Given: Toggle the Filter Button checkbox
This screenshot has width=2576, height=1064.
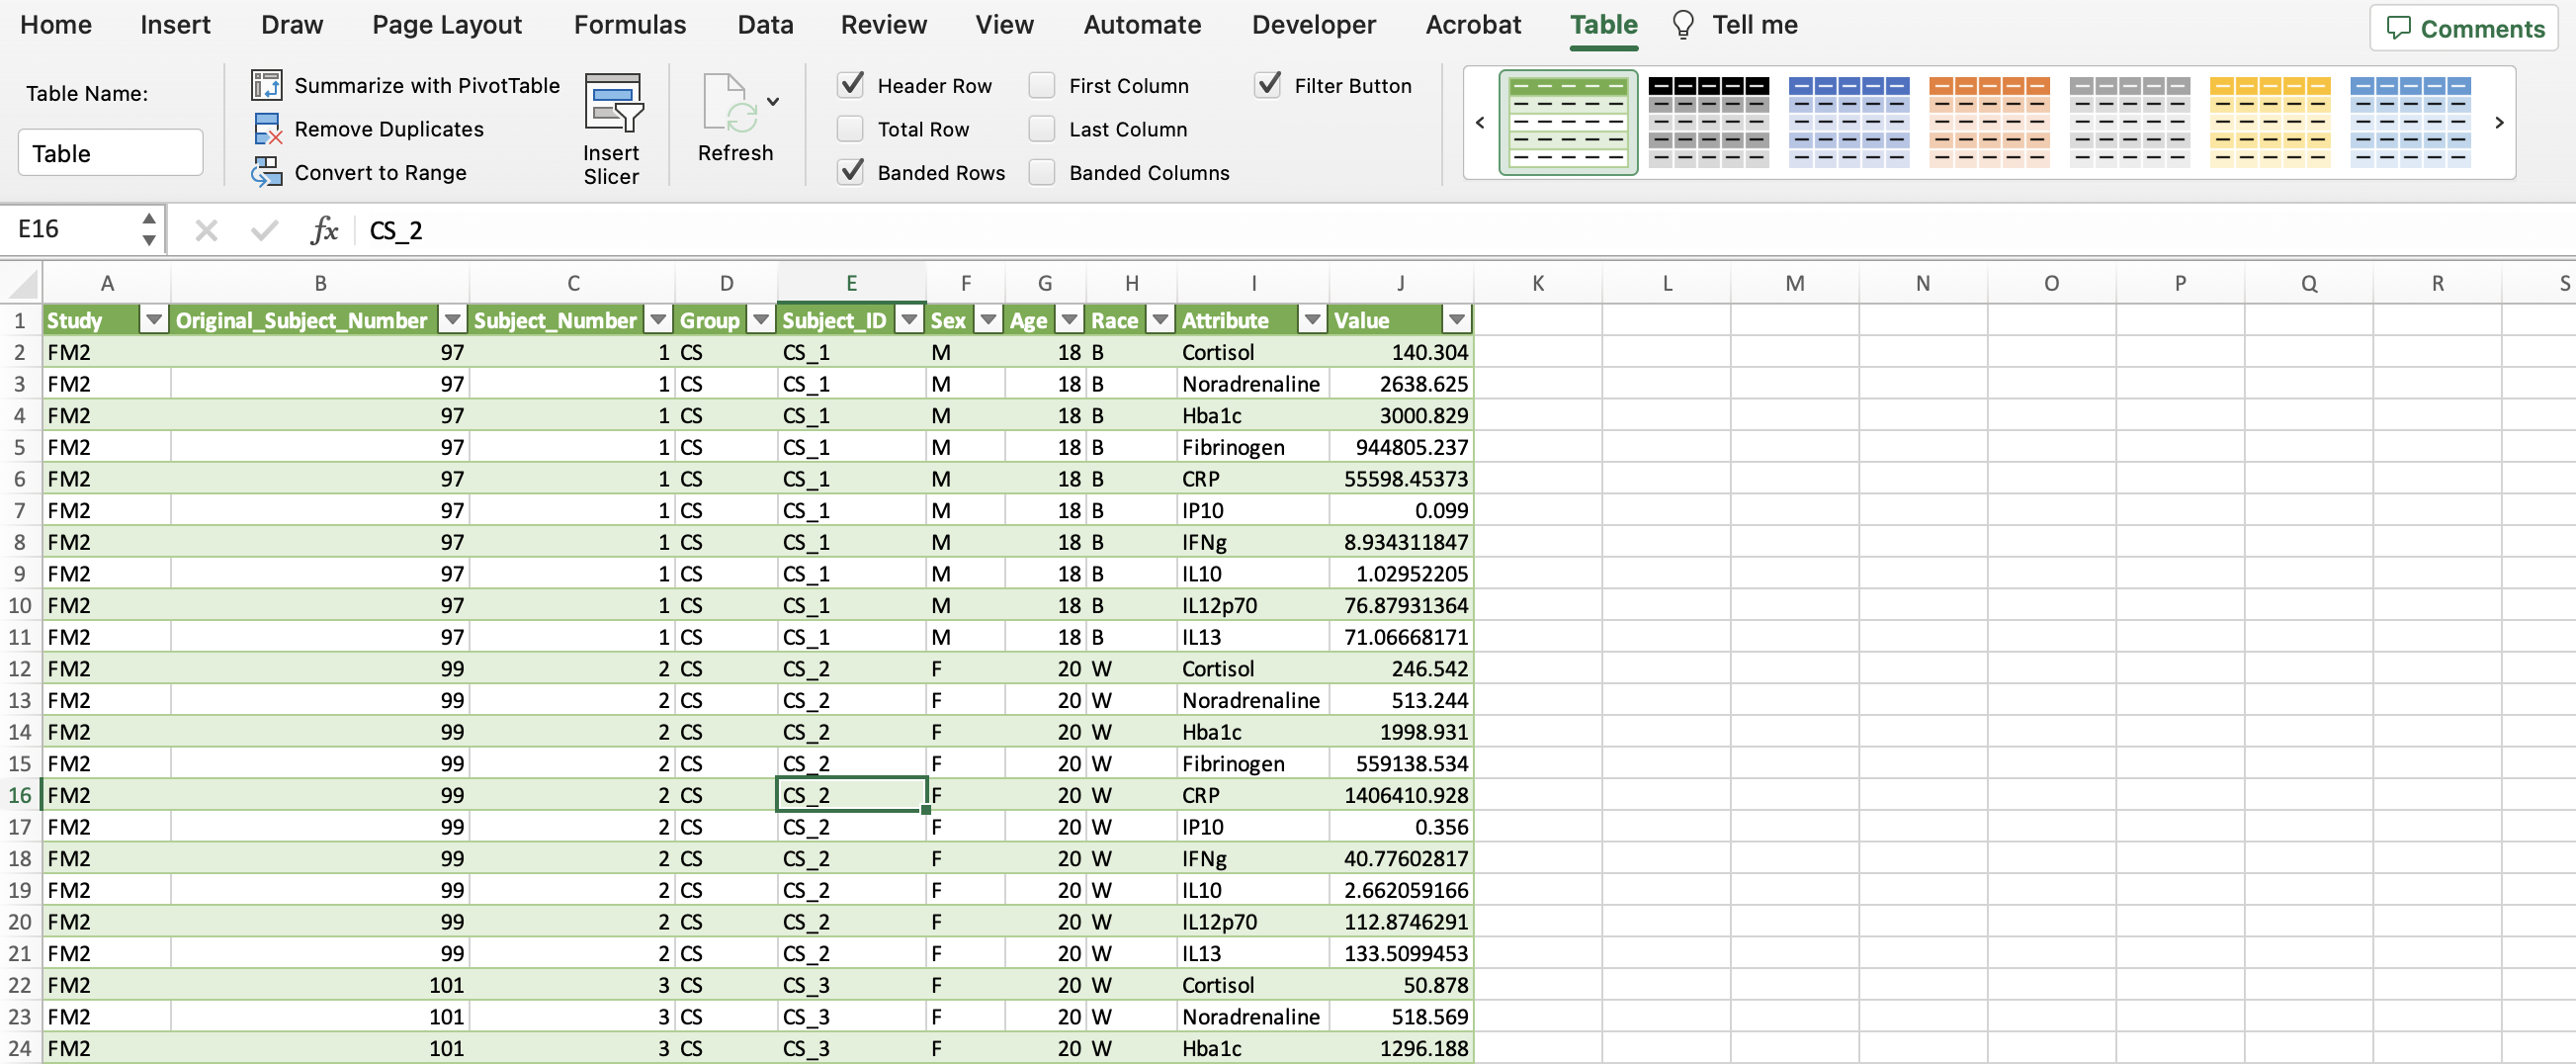Looking at the screenshot, I should [x=1268, y=86].
